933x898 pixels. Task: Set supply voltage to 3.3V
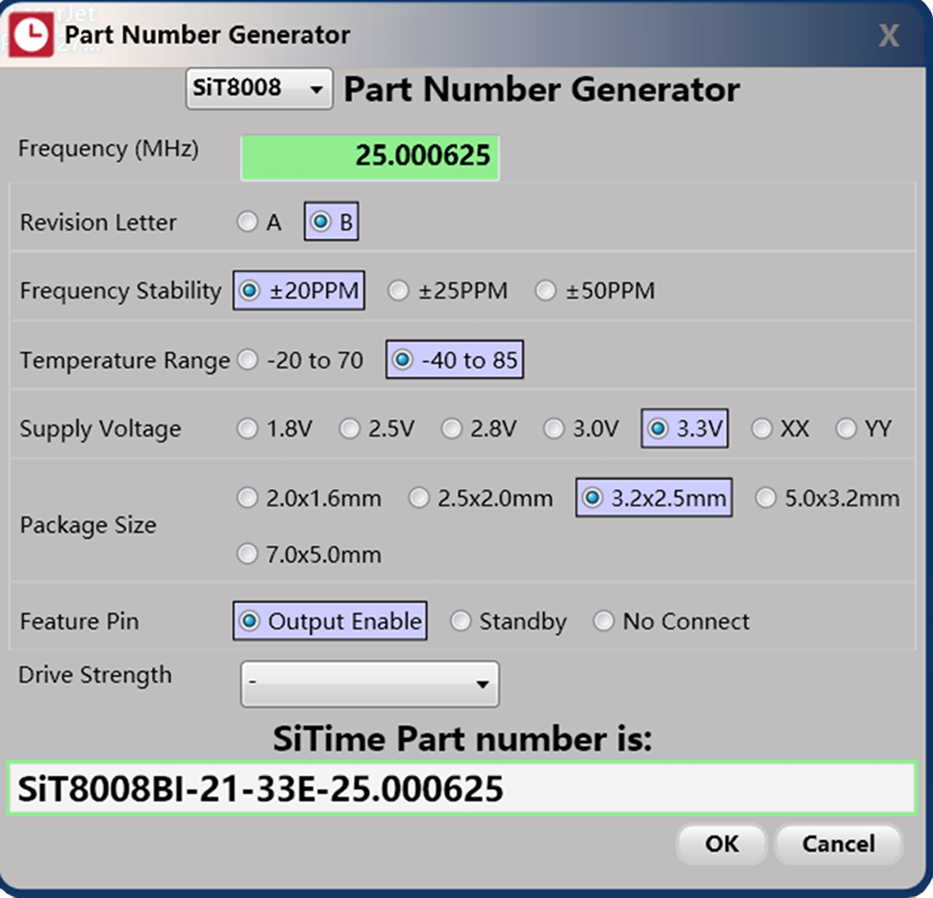(x=684, y=428)
